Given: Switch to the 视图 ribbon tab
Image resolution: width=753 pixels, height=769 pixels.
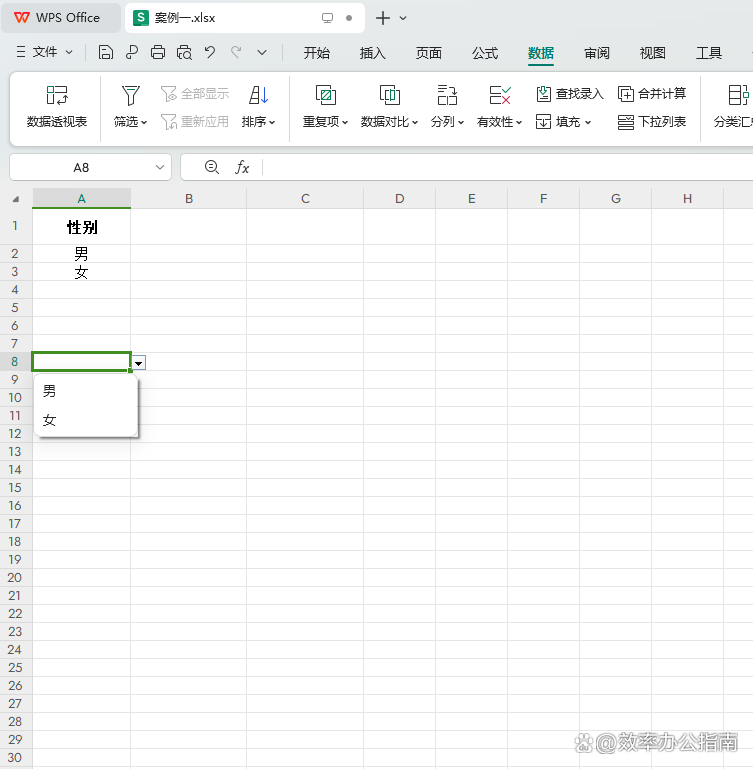Looking at the screenshot, I should pyautogui.click(x=652, y=53).
